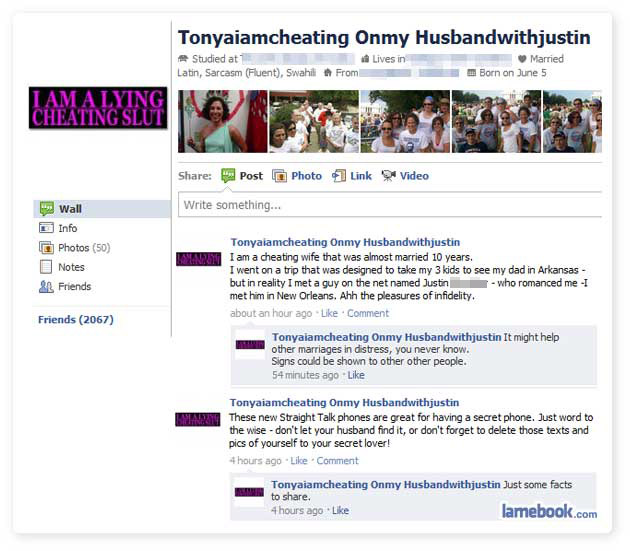Click the profile name heading at top
The height and width of the screenshot is (551, 630).
[384, 38]
